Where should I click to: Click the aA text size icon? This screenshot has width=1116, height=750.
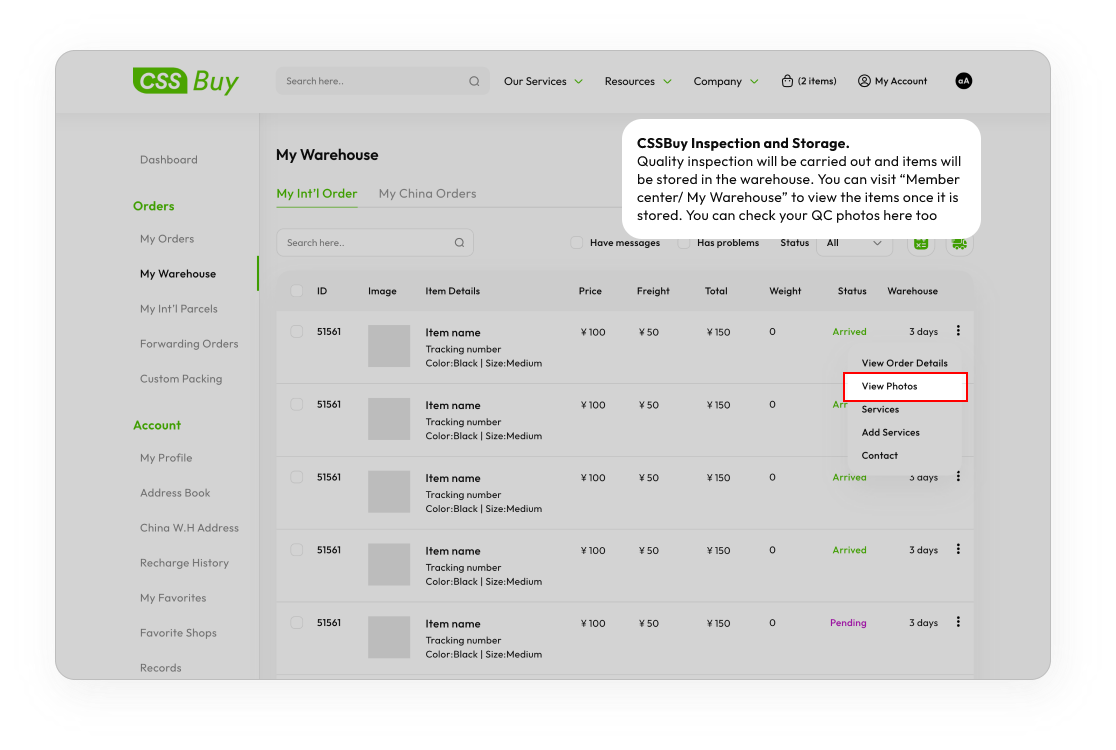tap(963, 81)
